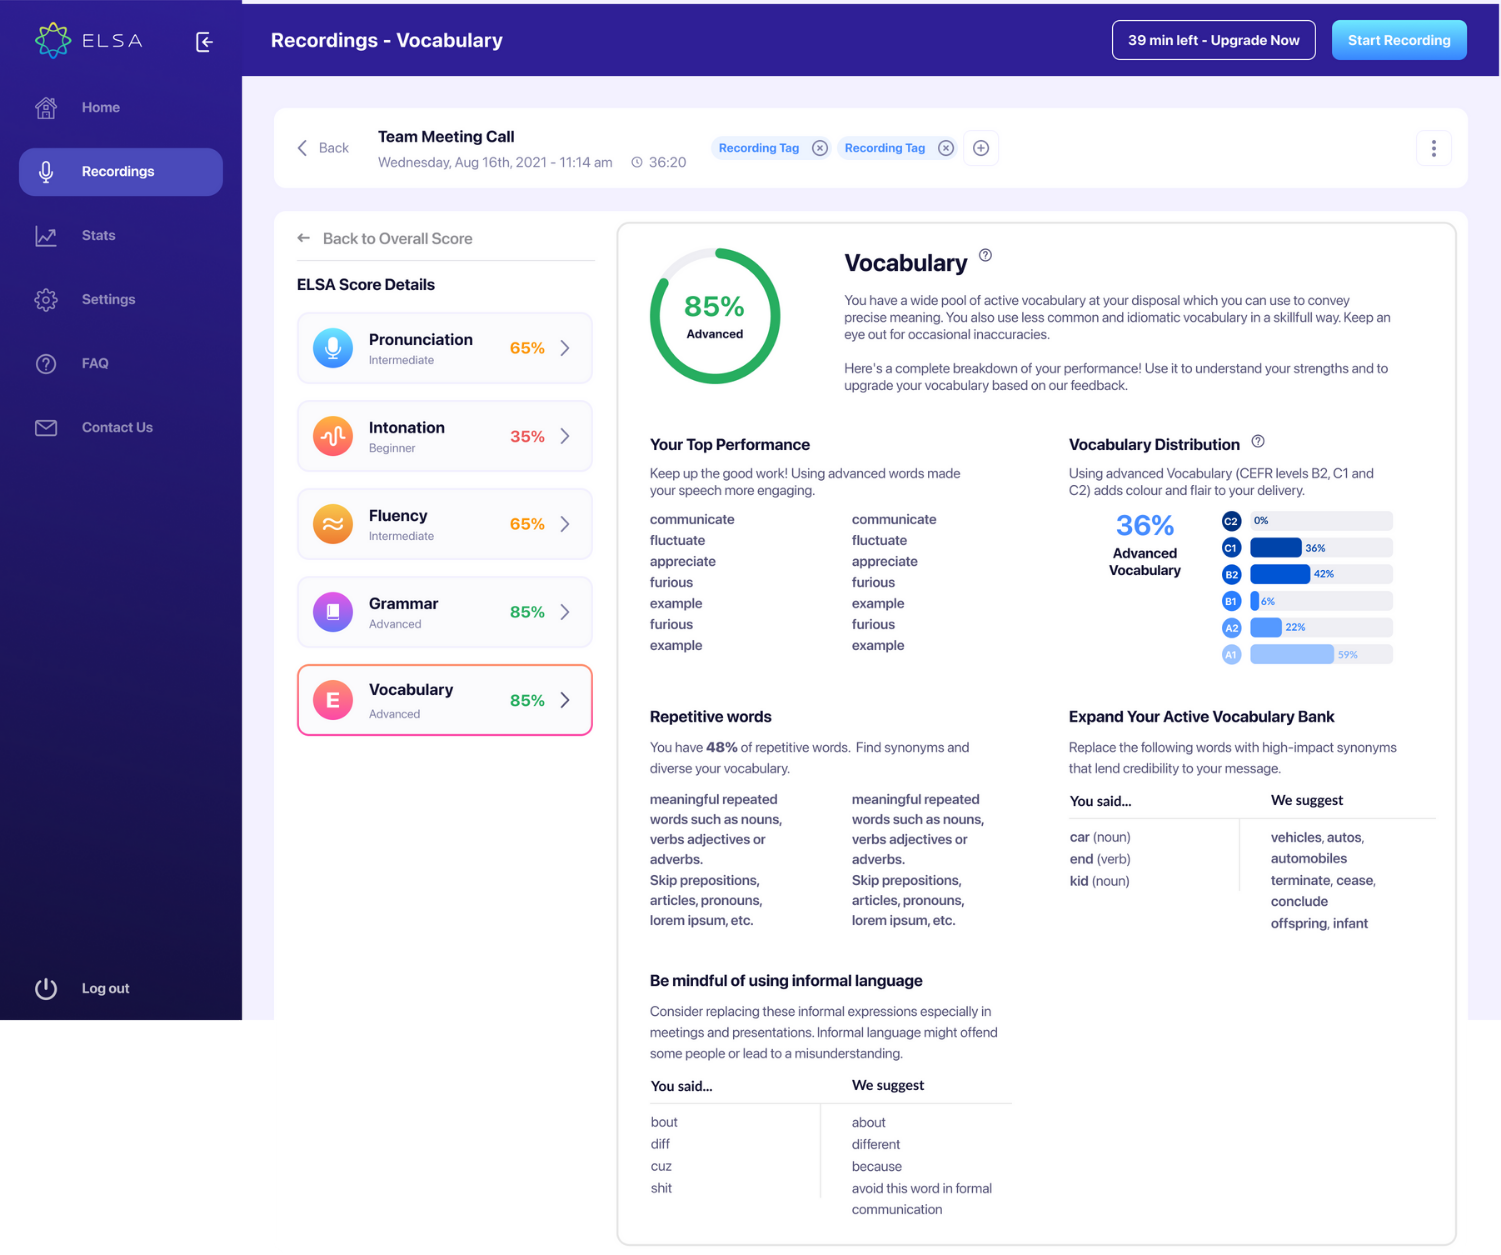Viewport: 1501px width, 1255px height.
Task: Select the Recordings microphone icon in sidebar
Action: click(46, 171)
